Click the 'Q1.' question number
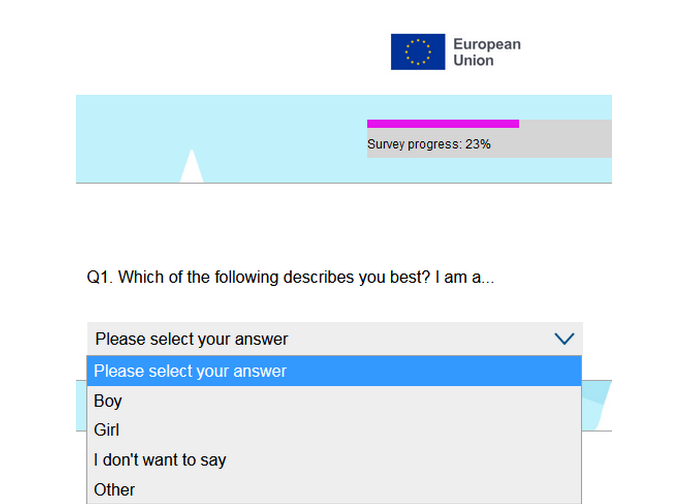This screenshot has height=504, width=690. pos(100,278)
